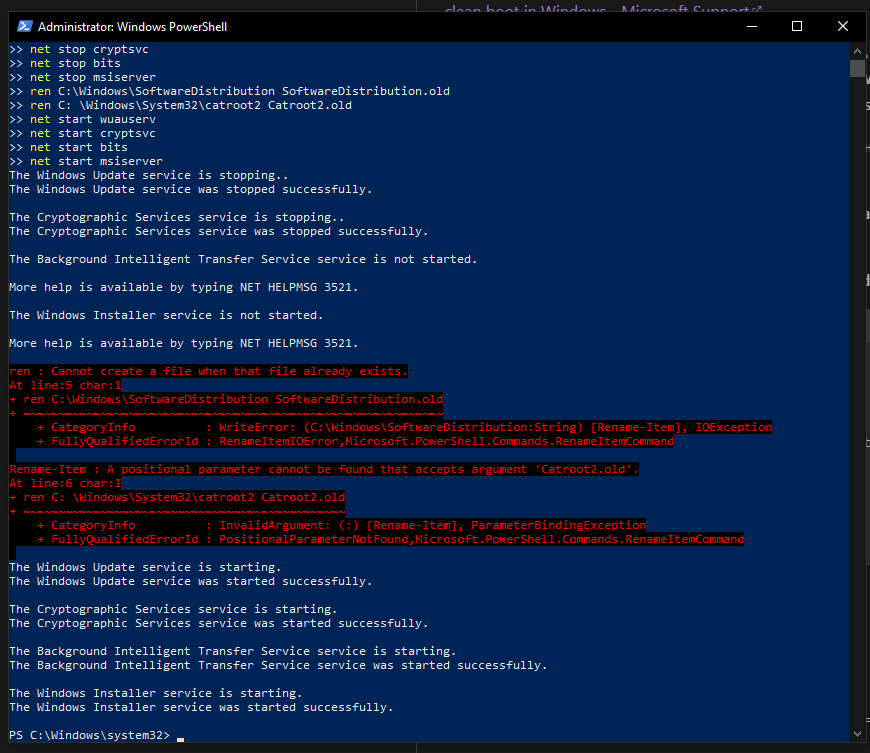The image size is (870, 753).
Task: Click the vertical scrollbar thumb
Action: pyautogui.click(x=857, y=69)
